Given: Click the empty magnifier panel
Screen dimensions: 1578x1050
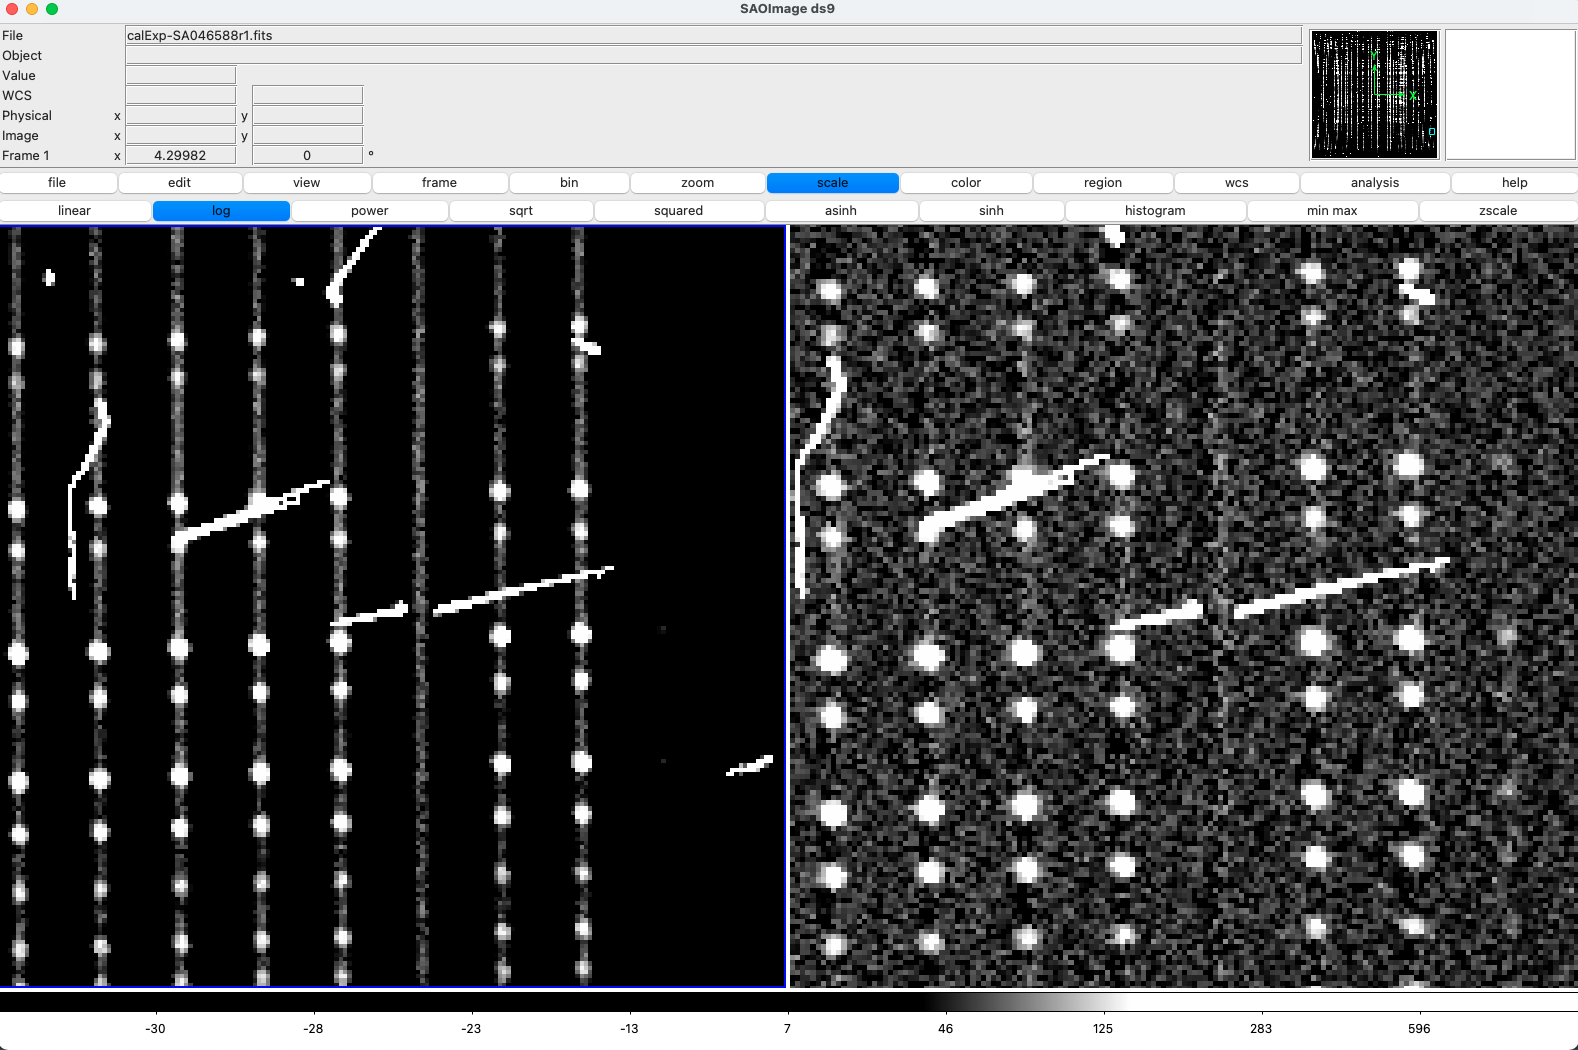Looking at the screenshot, I should (x=1510, y=95).
